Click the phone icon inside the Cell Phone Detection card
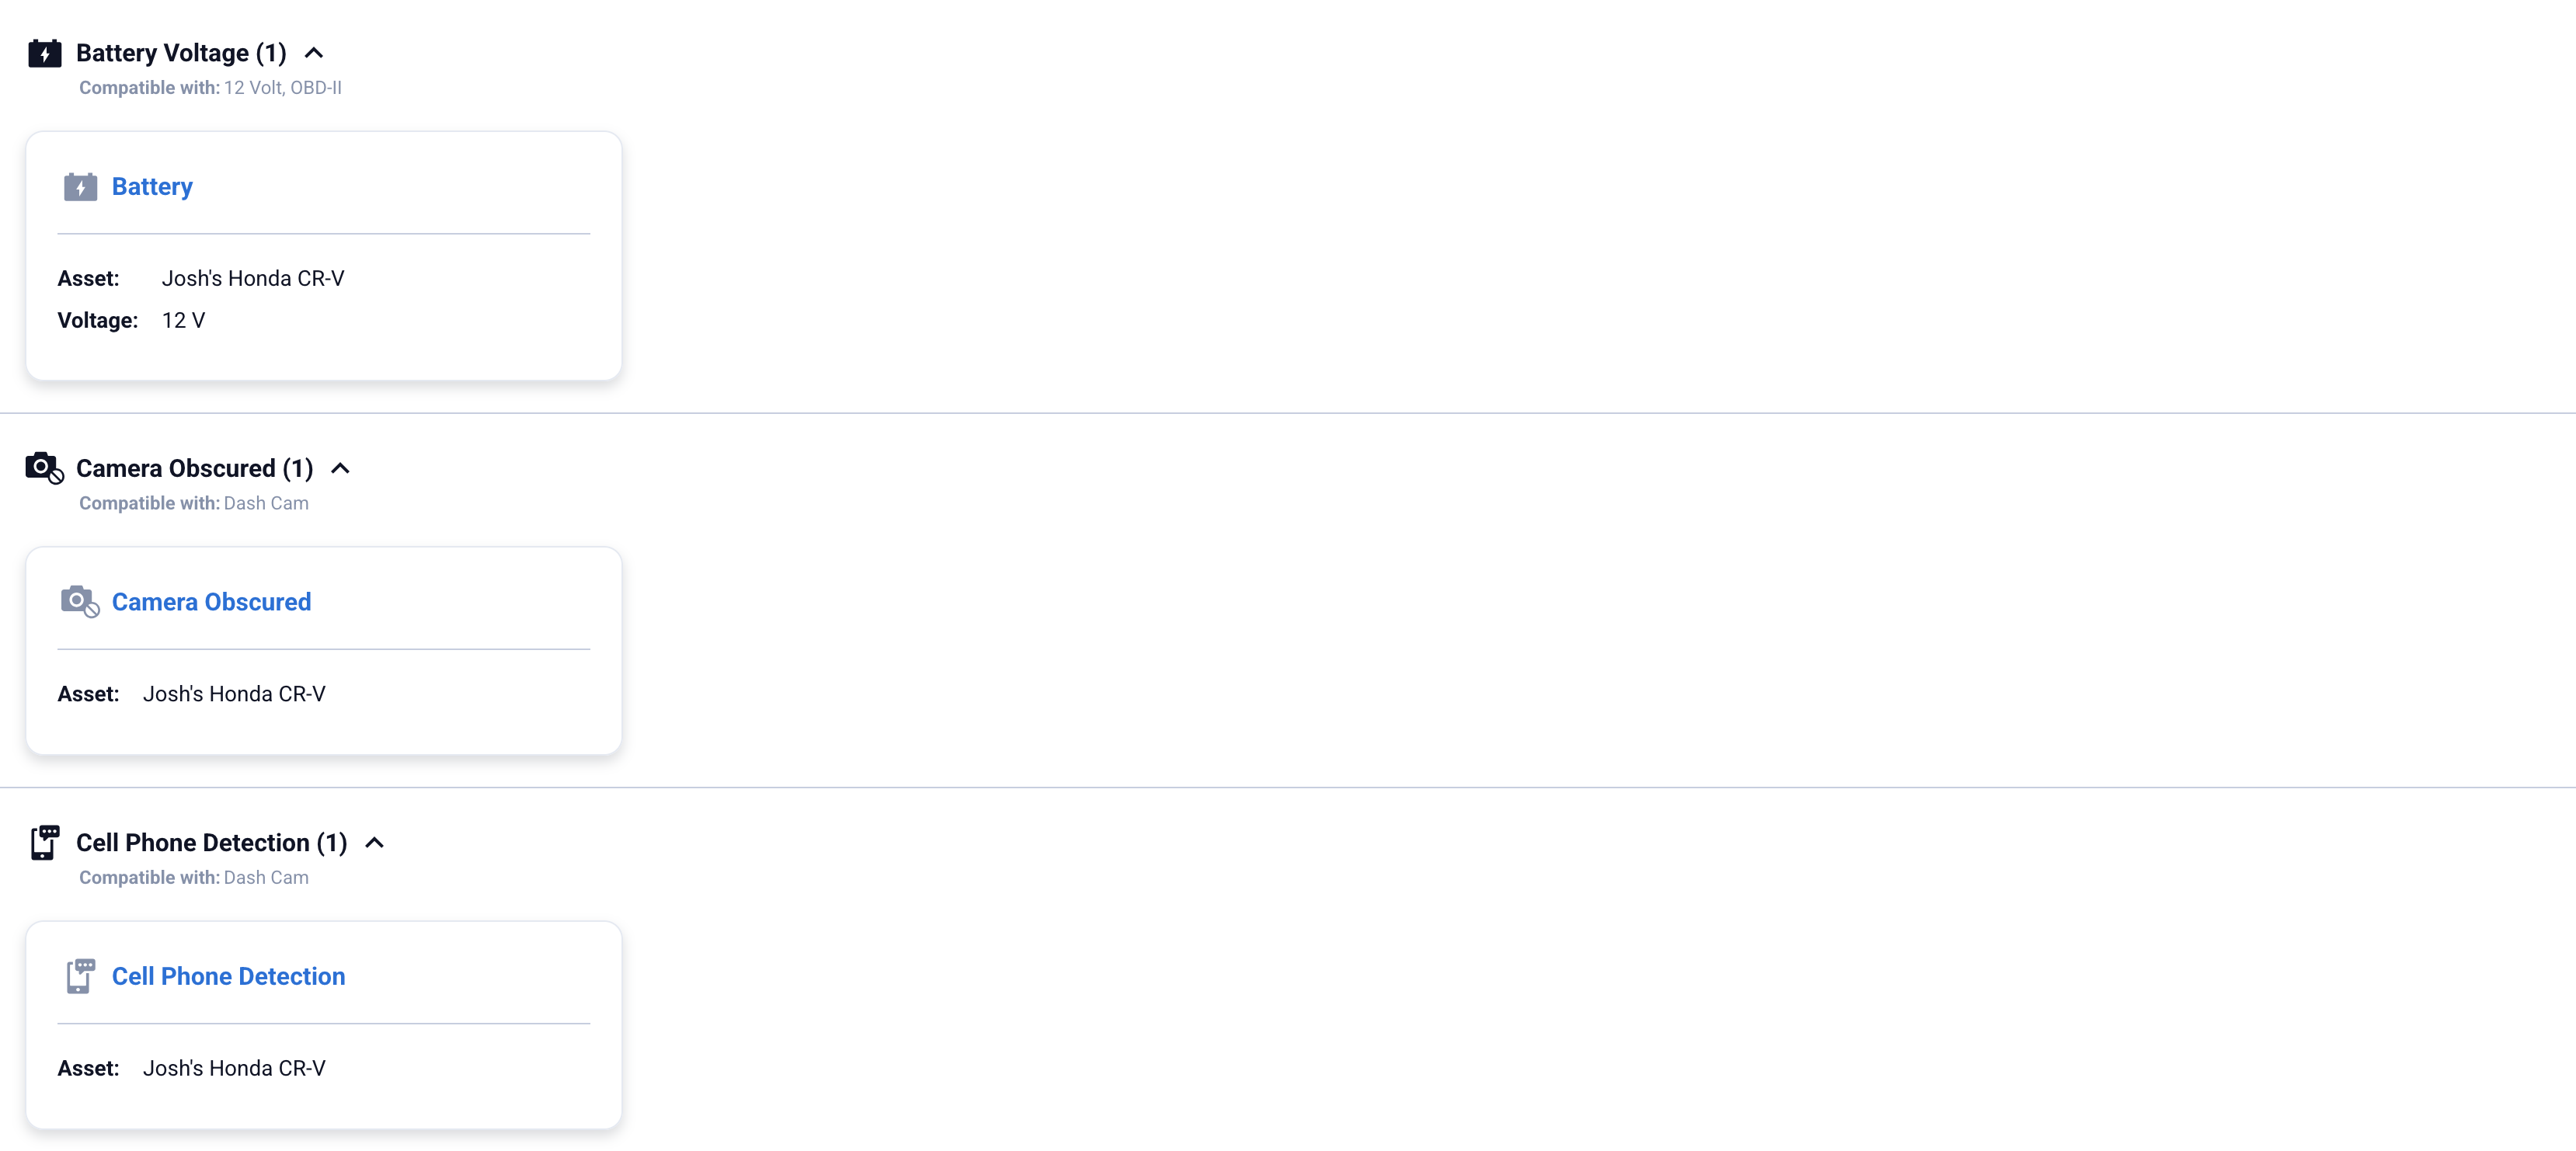 (80, 976)
